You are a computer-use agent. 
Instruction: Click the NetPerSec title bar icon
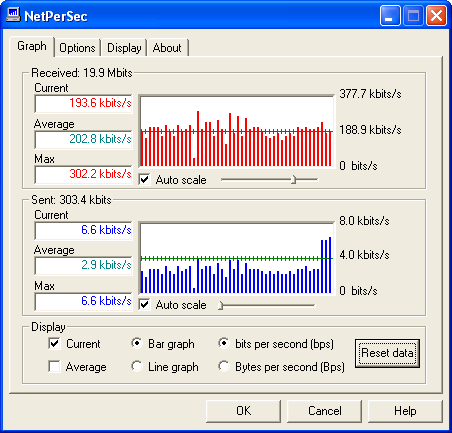(13, 15)
